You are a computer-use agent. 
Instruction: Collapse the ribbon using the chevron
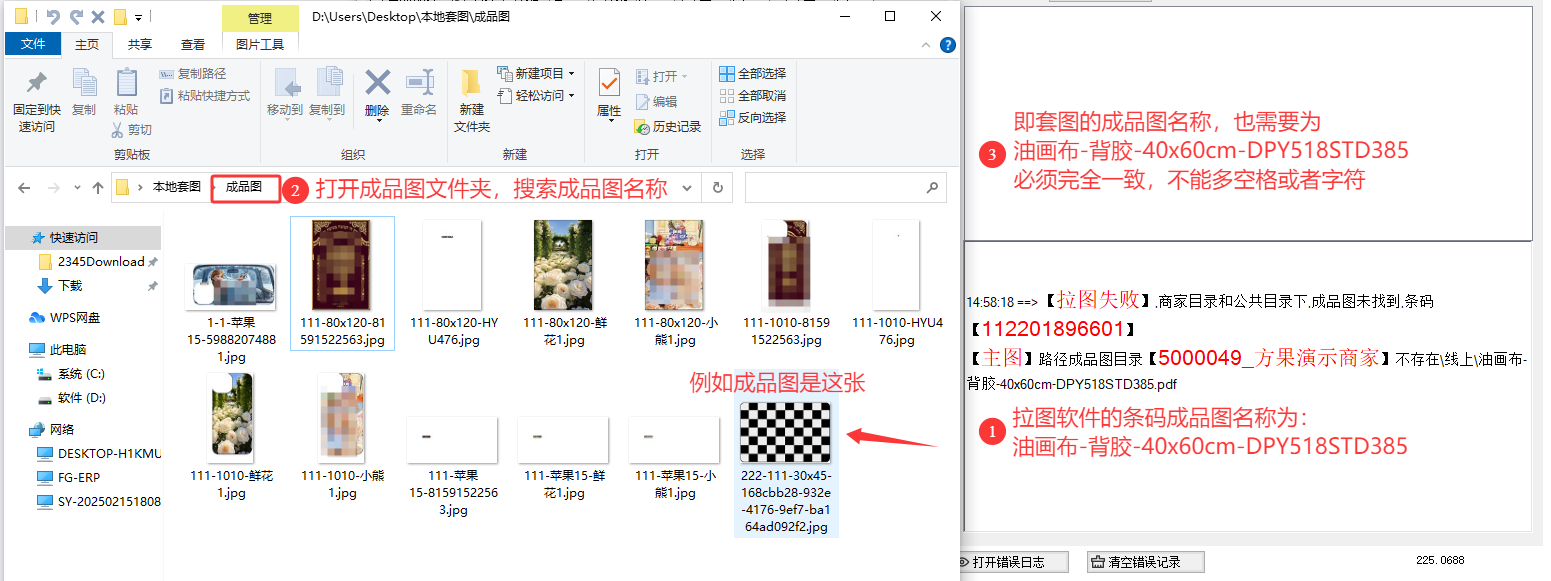pos(925,44)
